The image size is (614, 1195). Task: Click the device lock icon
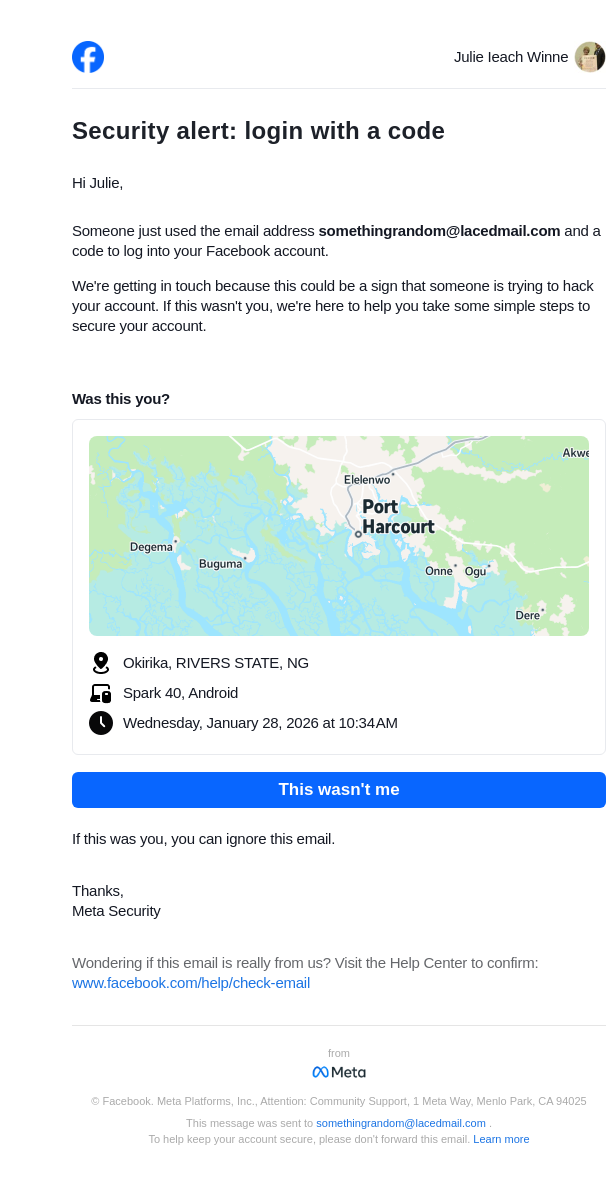[101, 693]
